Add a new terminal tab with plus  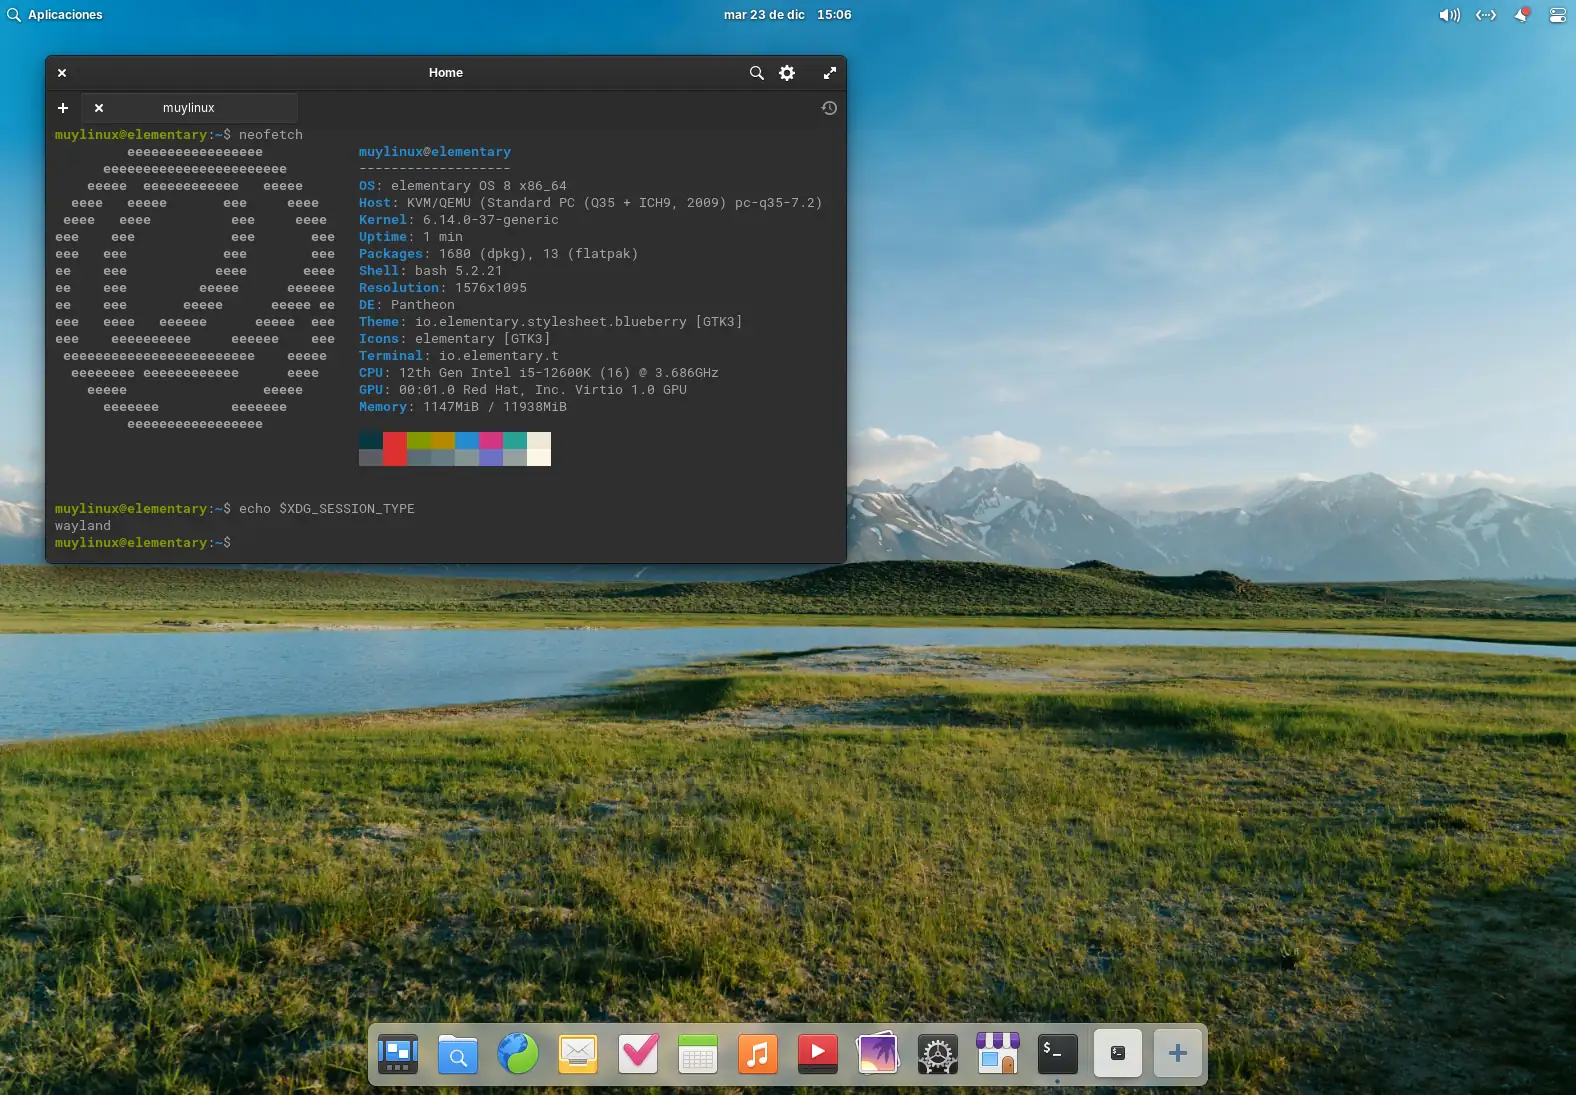pyautogui.click(x=63, y=108)
